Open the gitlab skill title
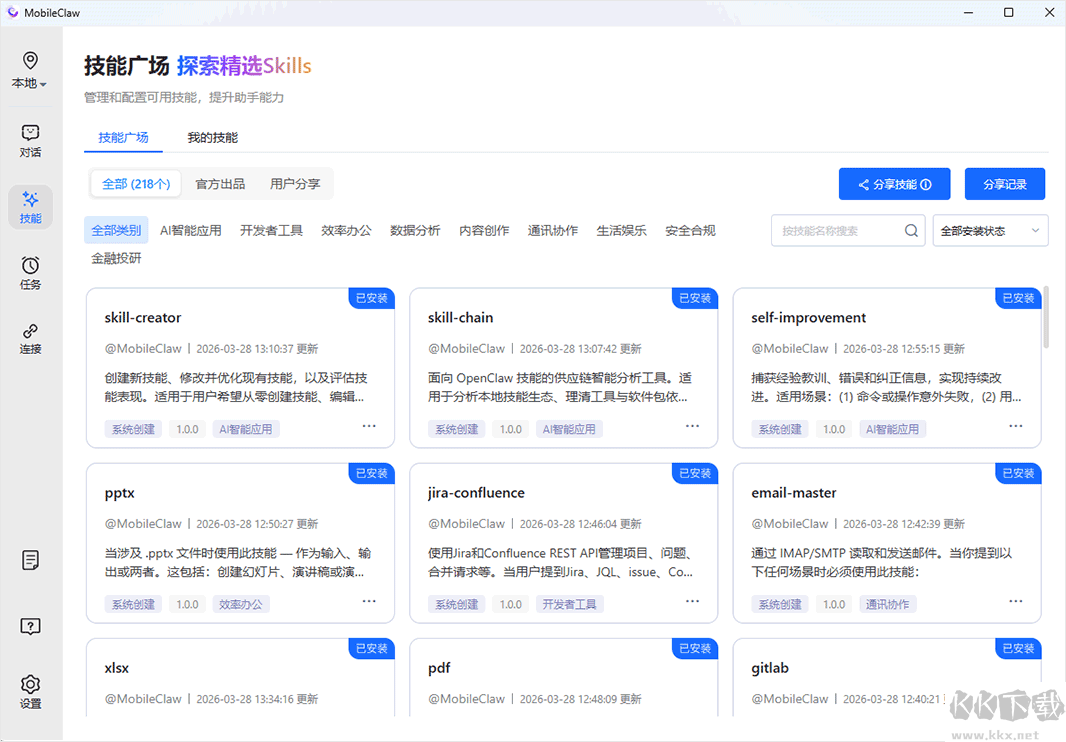Screen dimensions: 1066x742 770,668
